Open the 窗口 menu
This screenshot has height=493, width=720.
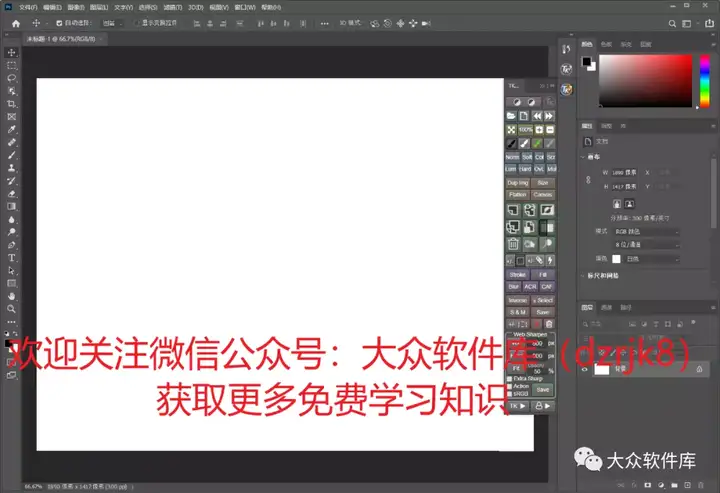tap(245, 7)
